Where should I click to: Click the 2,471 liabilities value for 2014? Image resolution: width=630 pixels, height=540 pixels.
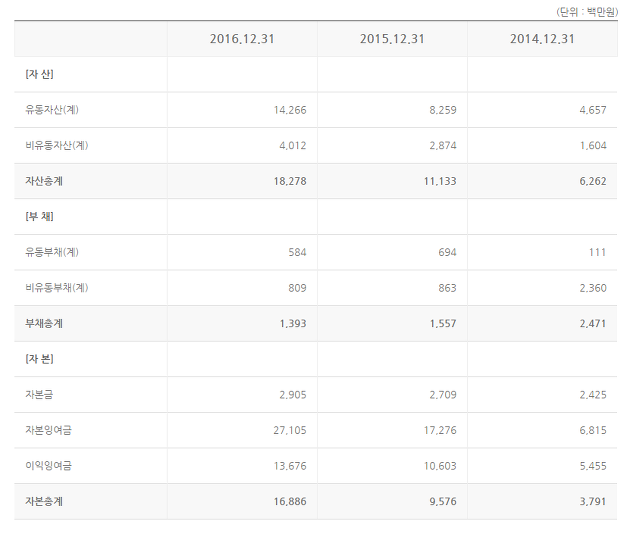593,323
